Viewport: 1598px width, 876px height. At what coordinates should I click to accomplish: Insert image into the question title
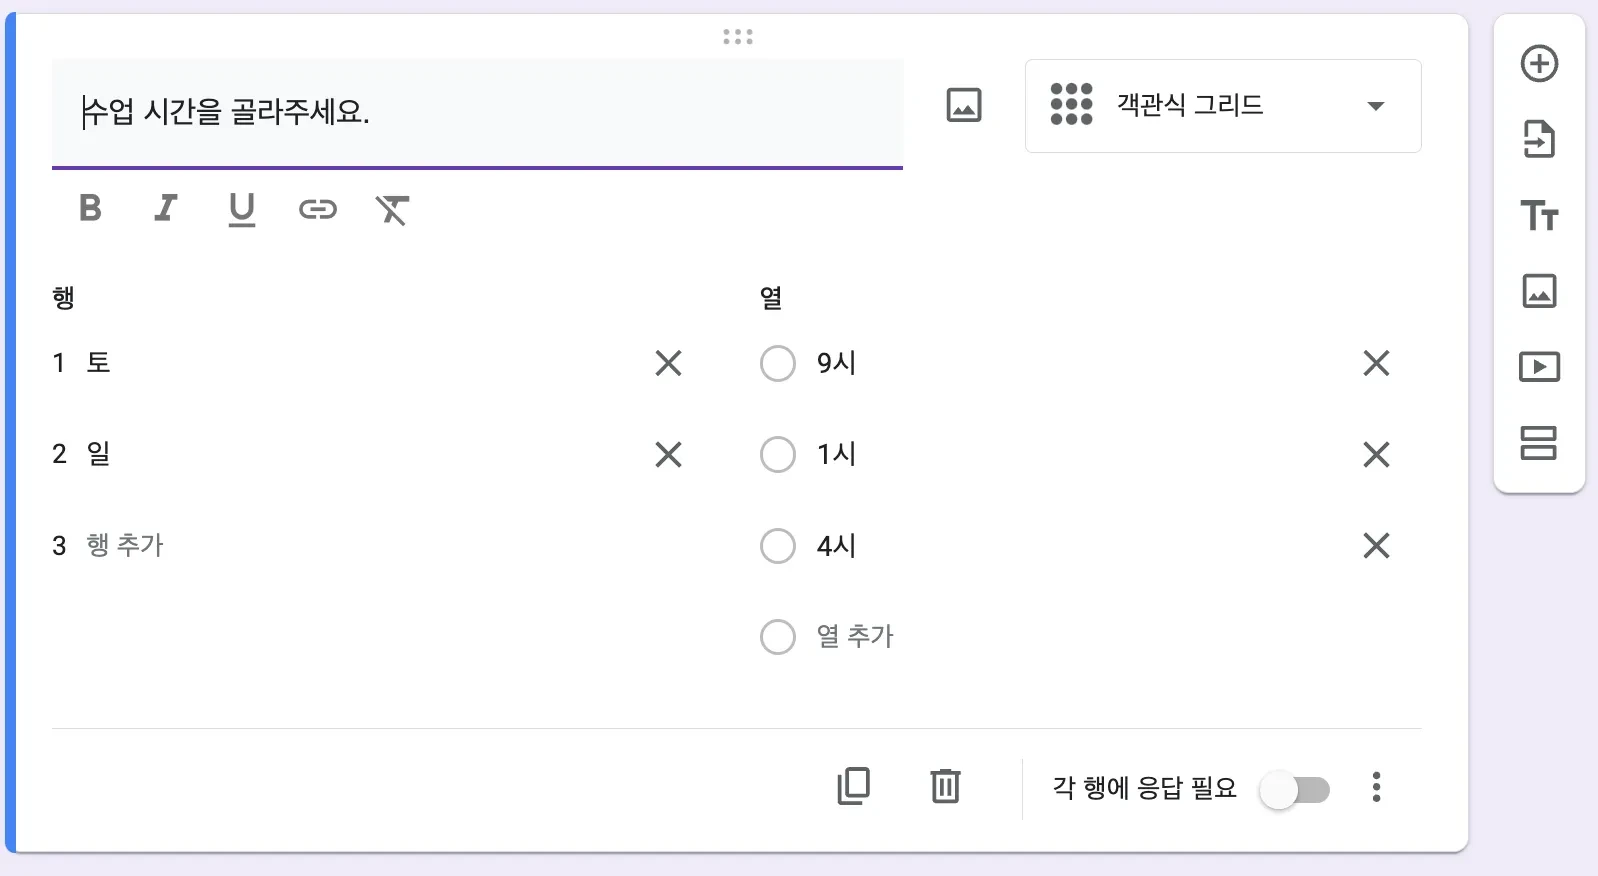coord(964,105)
